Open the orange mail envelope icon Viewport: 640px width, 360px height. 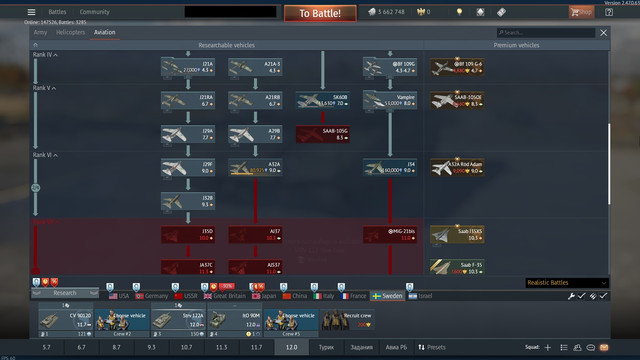pyautogui.click(x=604, y=347)
